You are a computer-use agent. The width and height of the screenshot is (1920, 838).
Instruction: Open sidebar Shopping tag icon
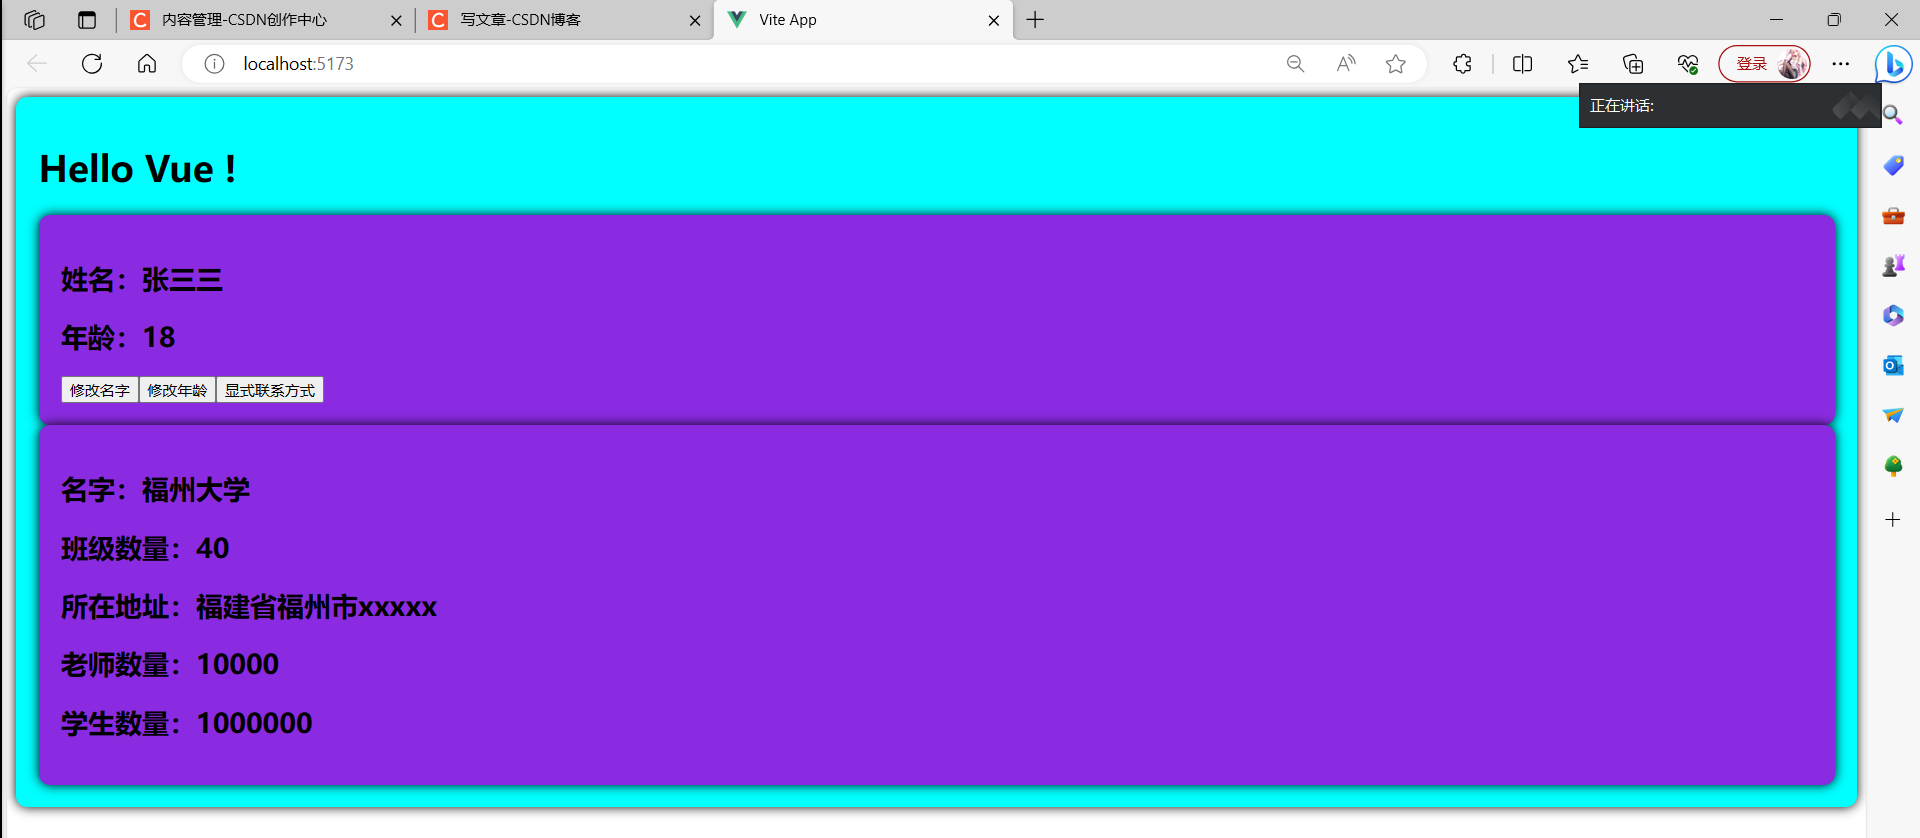[1893, 165]
